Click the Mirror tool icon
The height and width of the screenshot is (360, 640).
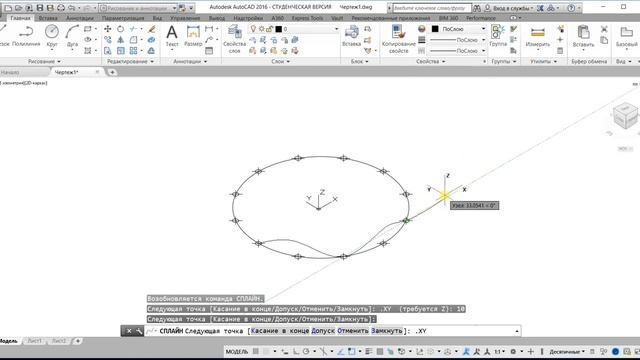coord(120,40)
